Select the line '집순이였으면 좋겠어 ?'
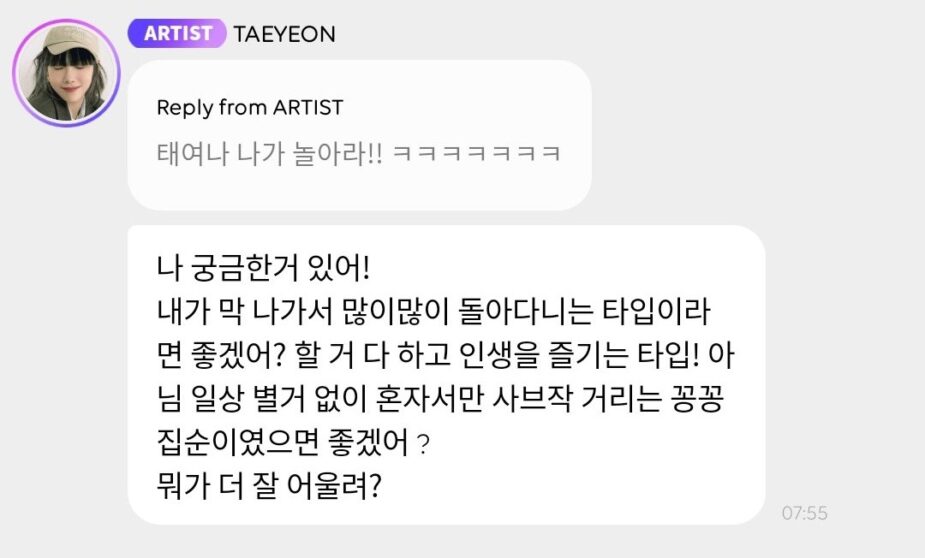 click(x=293, y=442)
